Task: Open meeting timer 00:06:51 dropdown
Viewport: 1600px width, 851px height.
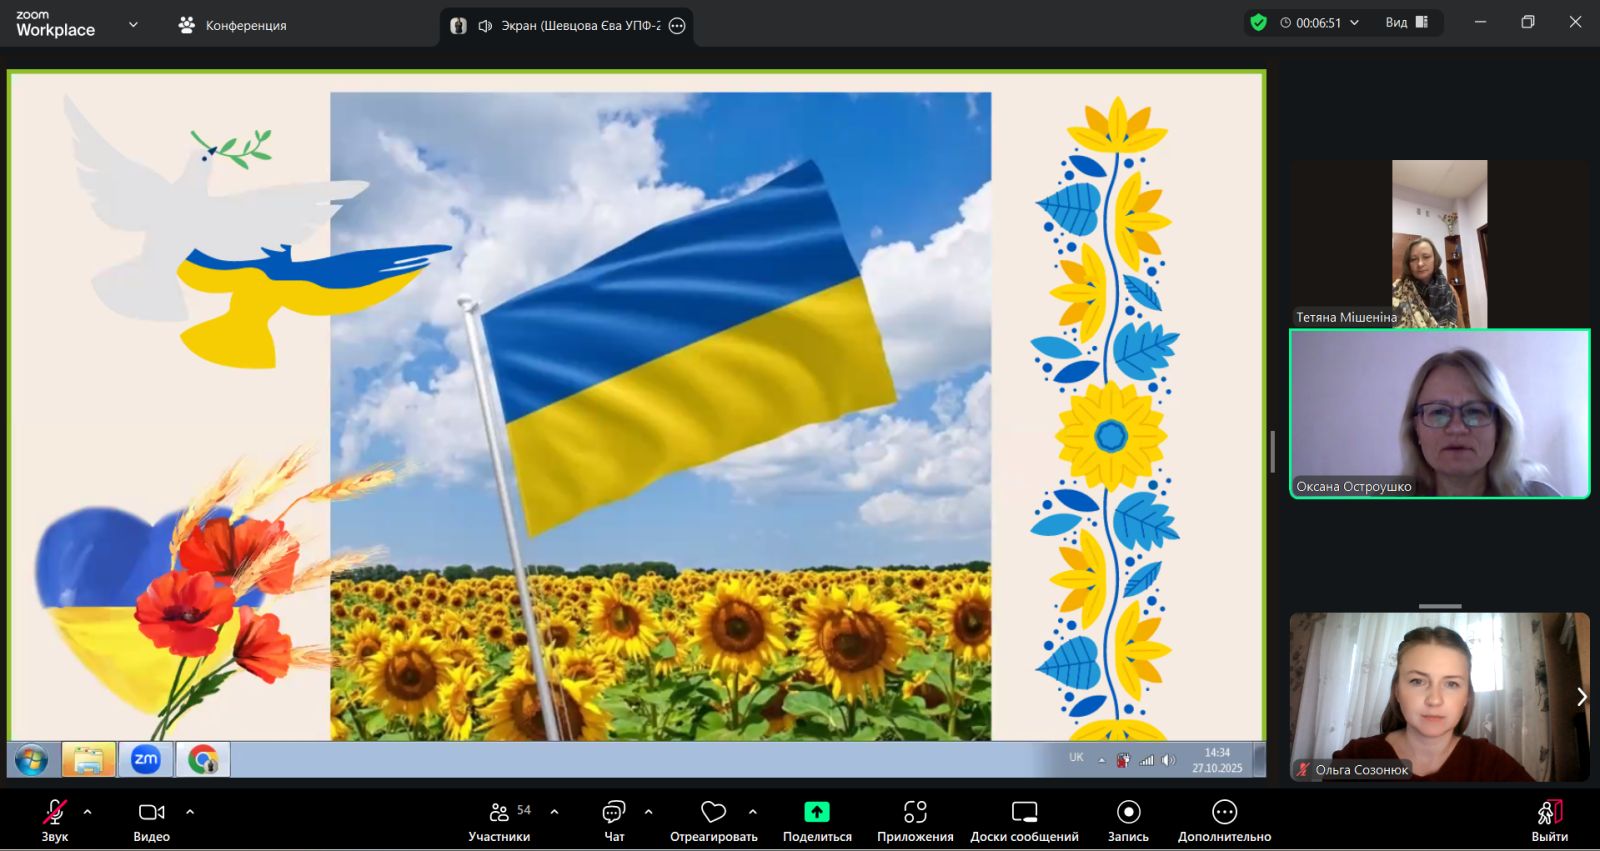Action: coord(1320,22)
